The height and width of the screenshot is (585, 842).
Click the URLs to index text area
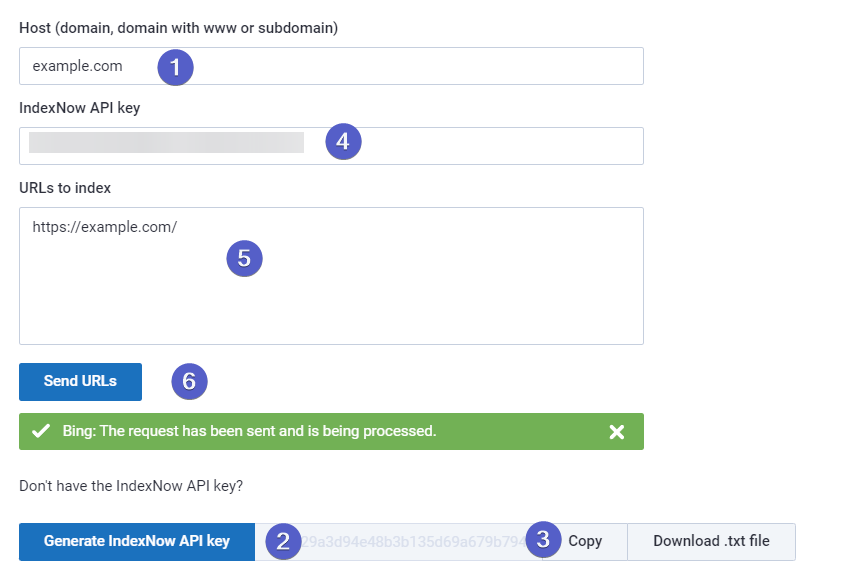pos(331,276)
